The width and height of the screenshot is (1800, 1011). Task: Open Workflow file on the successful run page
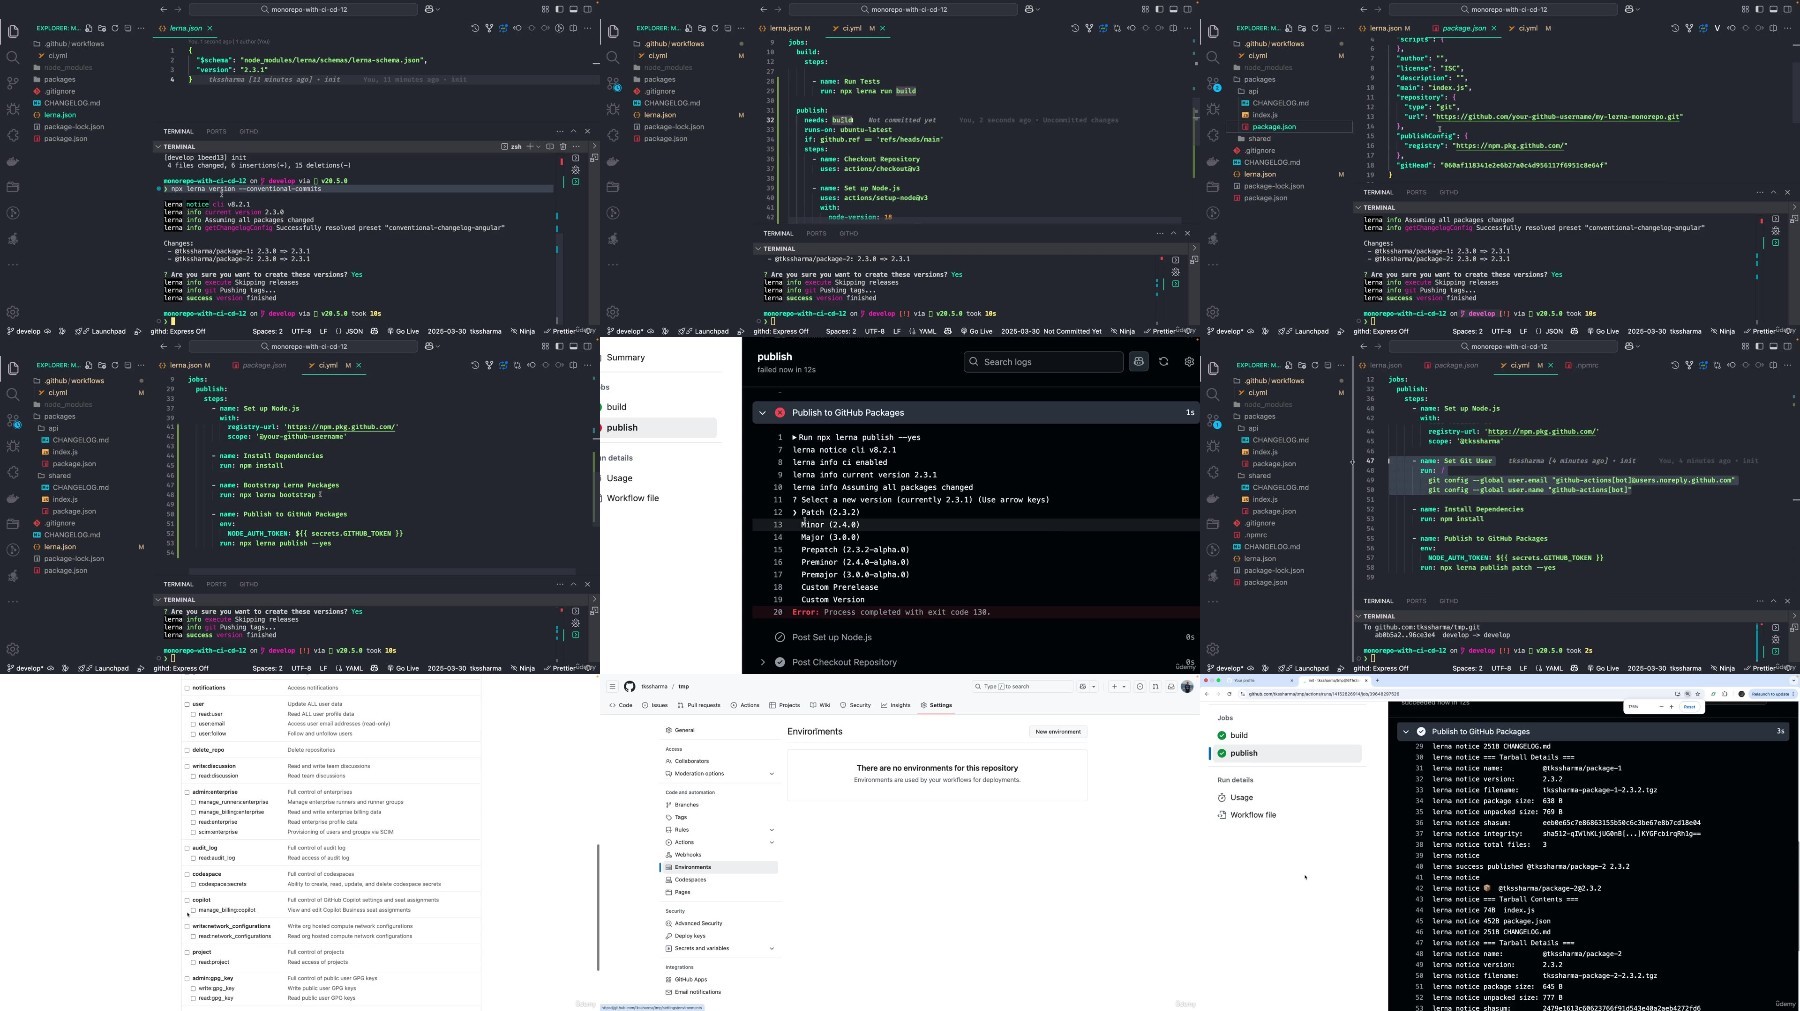pyautogui.click(x=1247, y=815)
